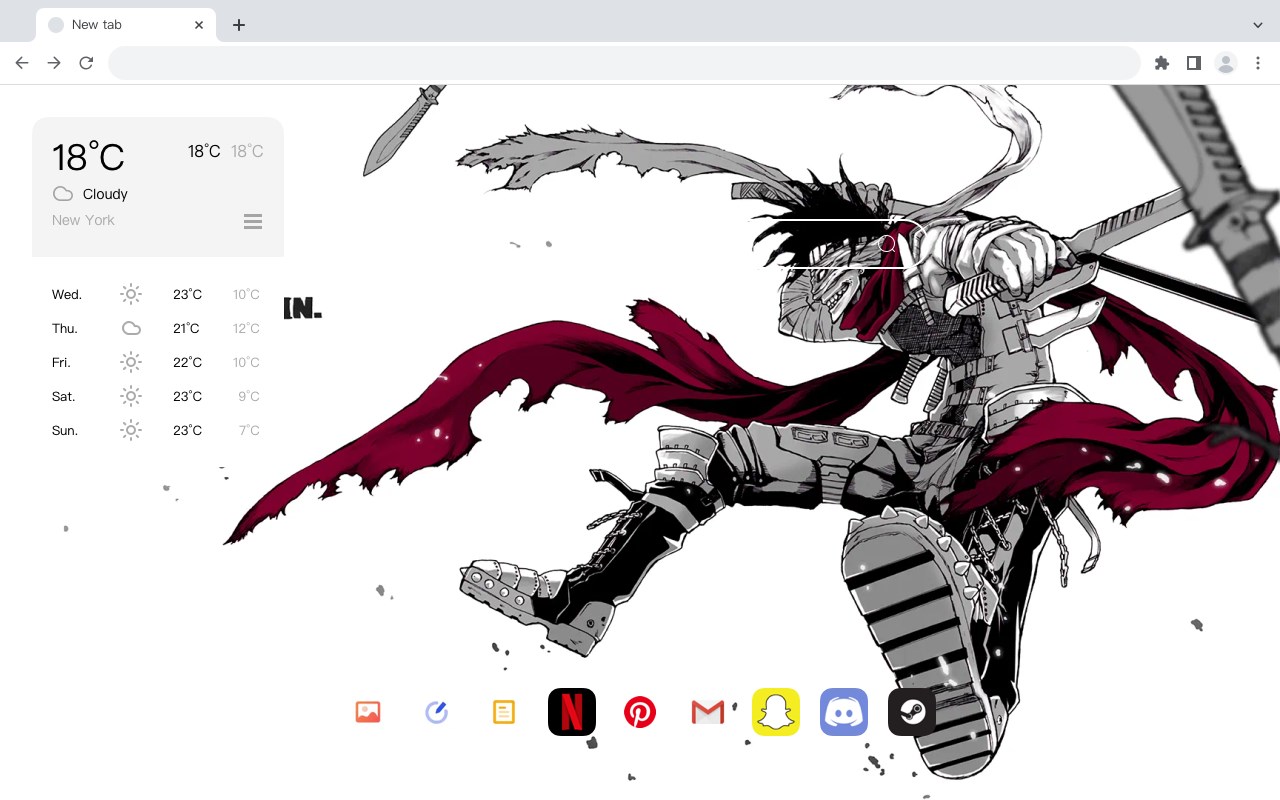Image resolution: width=1280 pixels, height=800 pixels.
Task: Reload the current page
Action: 86,63
